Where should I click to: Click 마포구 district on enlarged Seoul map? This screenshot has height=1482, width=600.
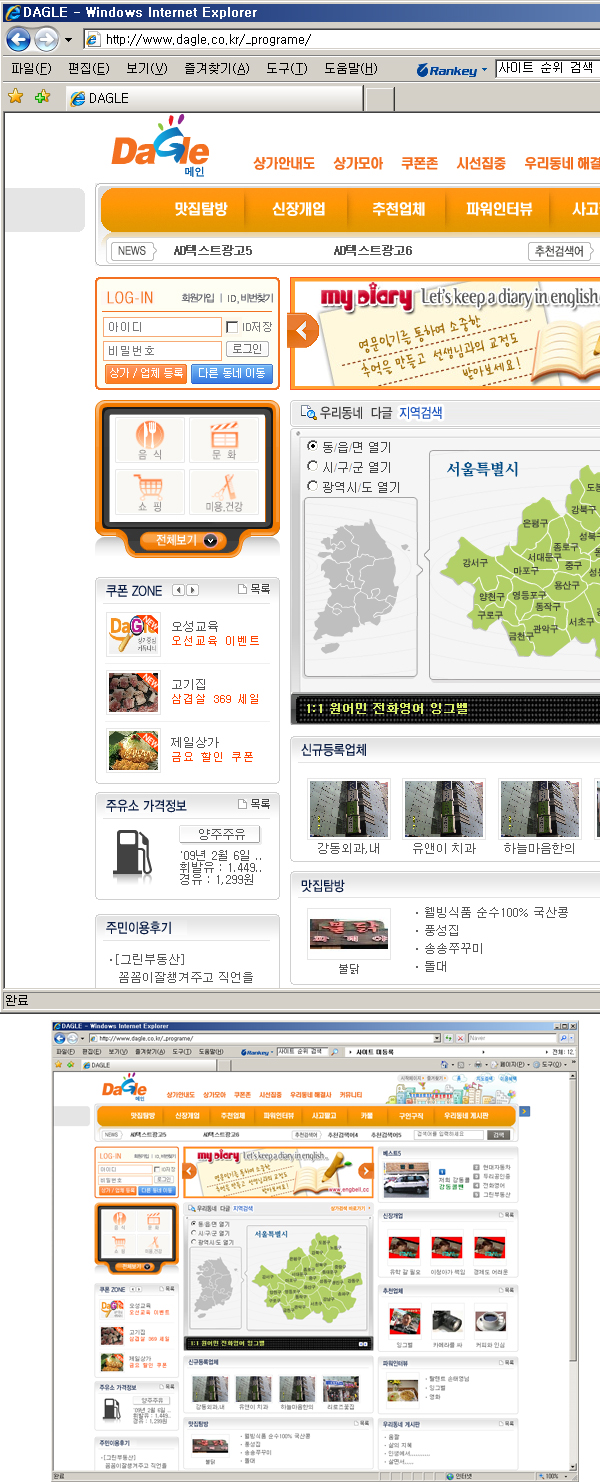pos(526,570)
